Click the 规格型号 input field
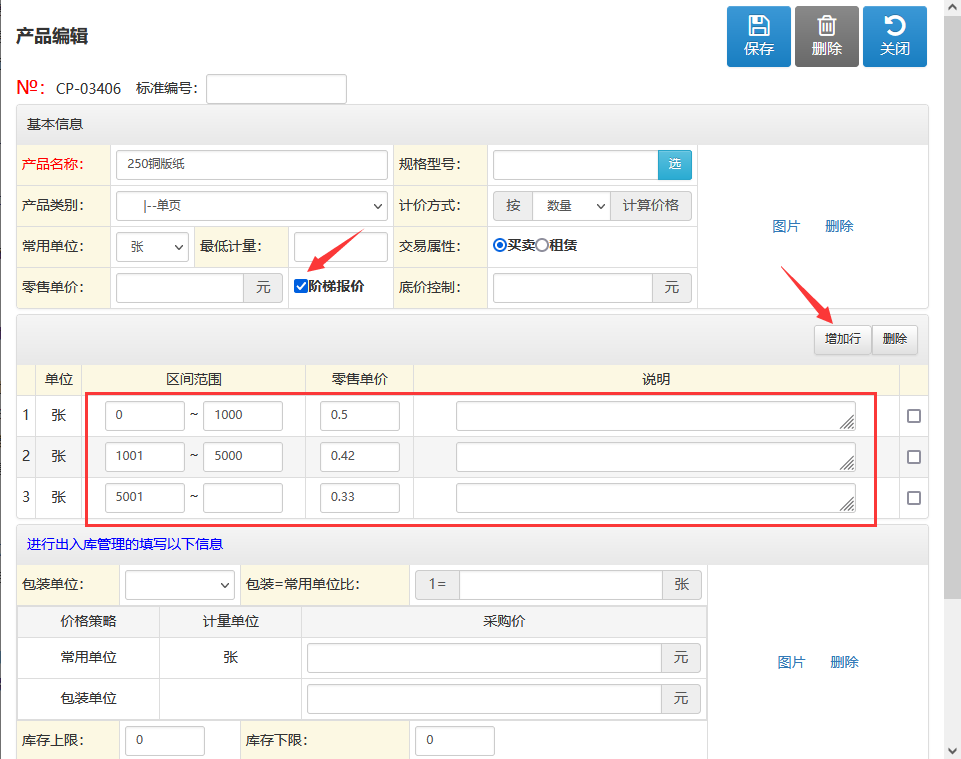Image resolution: width=961 pixels, height=759 pixels. (575, 165)
